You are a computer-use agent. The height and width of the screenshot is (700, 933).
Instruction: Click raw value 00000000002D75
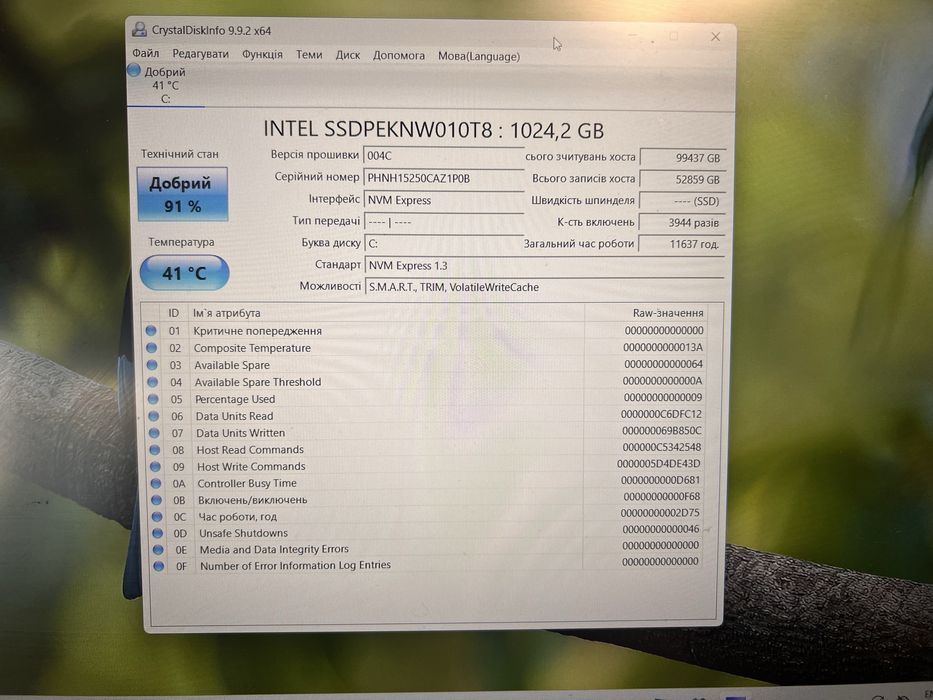660,512
